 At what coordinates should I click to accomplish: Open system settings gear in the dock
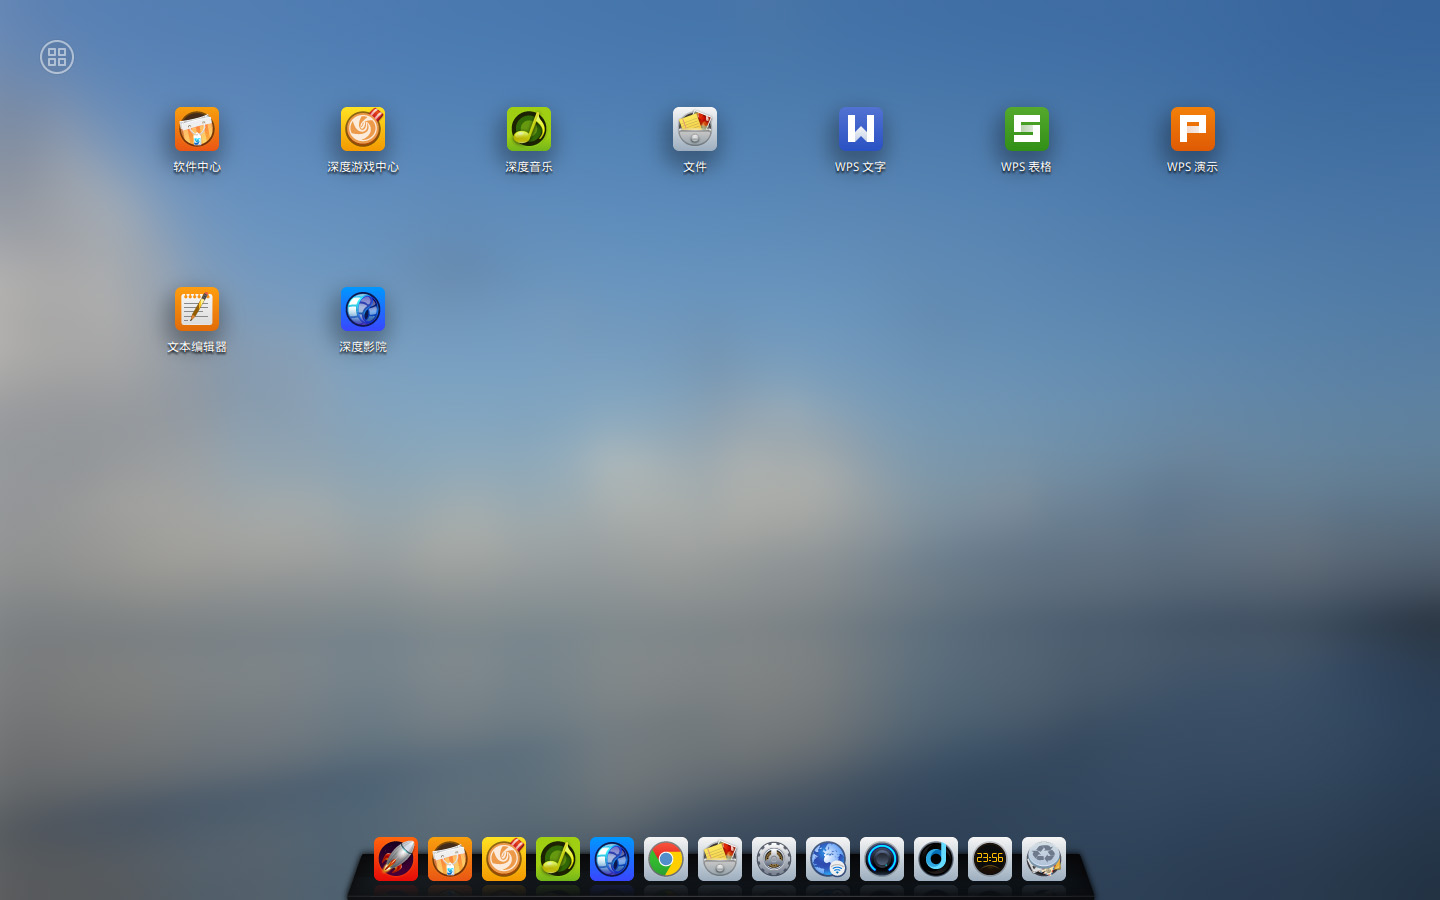(774, 859)
